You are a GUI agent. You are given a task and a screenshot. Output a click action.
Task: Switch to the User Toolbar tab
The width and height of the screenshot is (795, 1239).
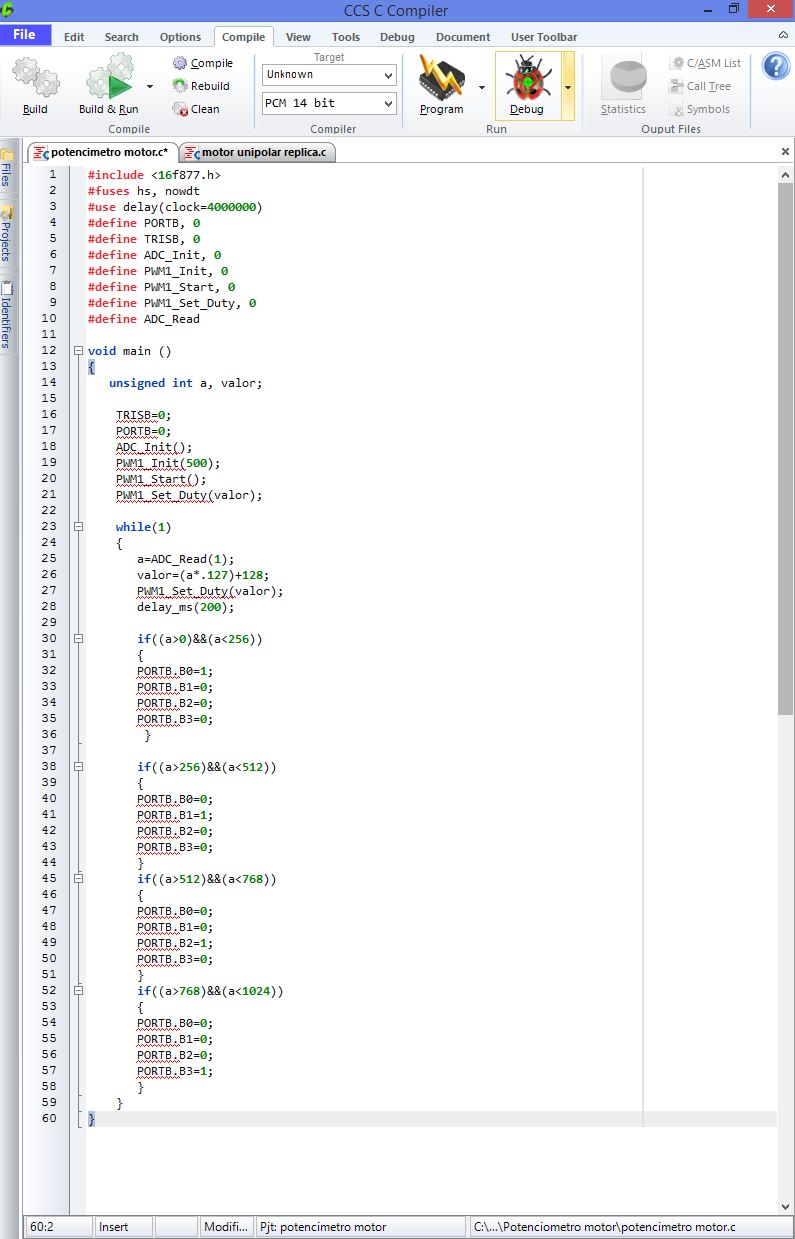click(544, 37)
